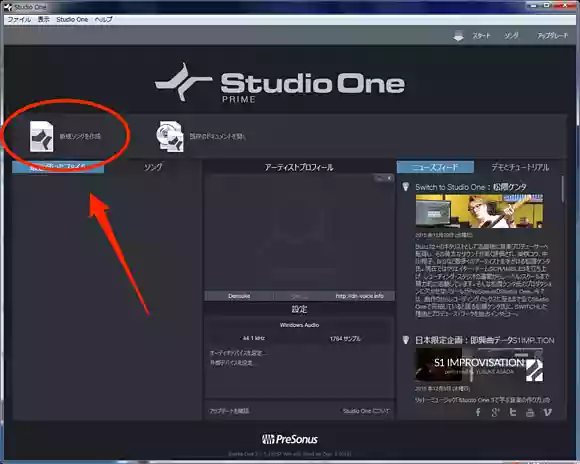Image resolution: width=580 pixels, height=464 pixels.
Task: Click the lightbulb icon beside 日本限定企画 headline
Action: [406, 340]
